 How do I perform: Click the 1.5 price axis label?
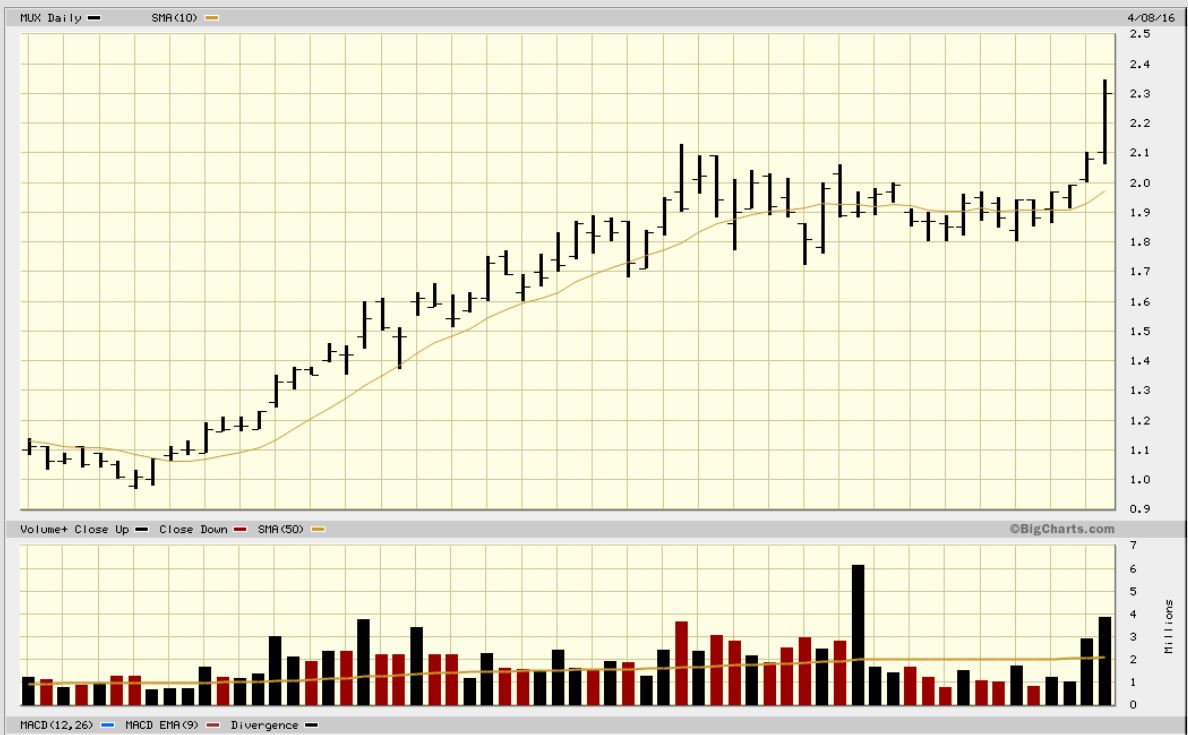[x=1140, y=331]
